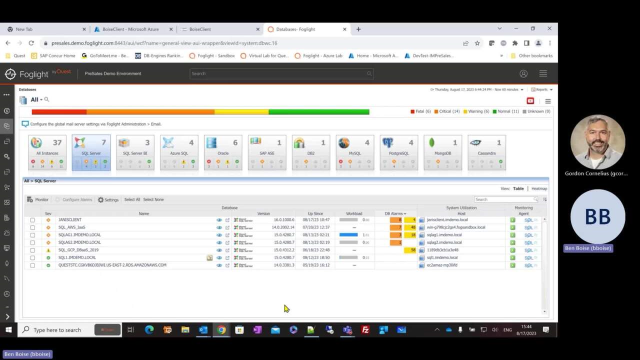Check the SQL_AWS_IaaS row checkbox
This screenshot has width=640, height=360.
[33, 227]
